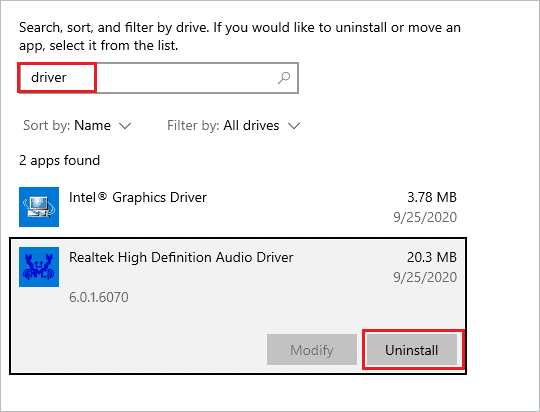This screenshot has width=540, height=412.
Task: Click the 3.78 MB size text
Action: (432, 197)
